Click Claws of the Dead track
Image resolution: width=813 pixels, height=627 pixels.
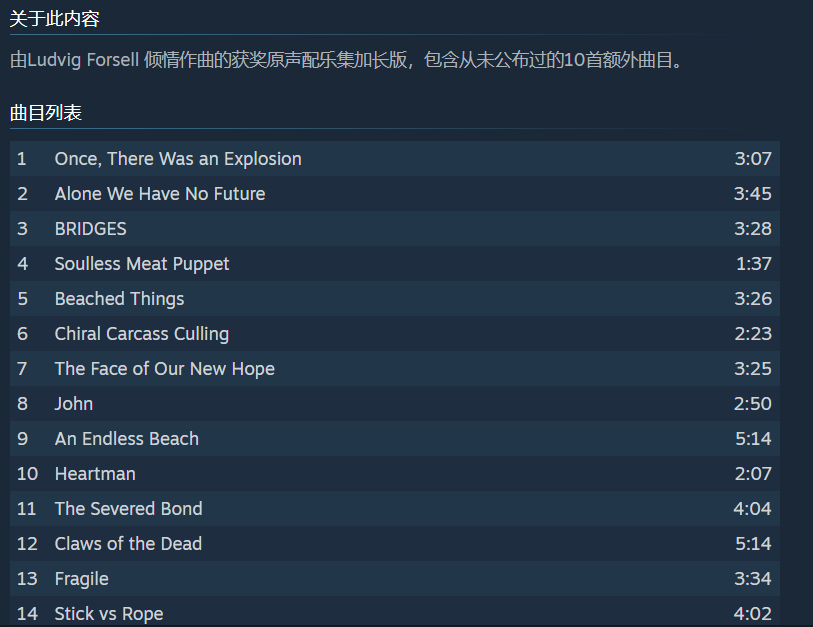pyautogui.click(x=395, y=544)
